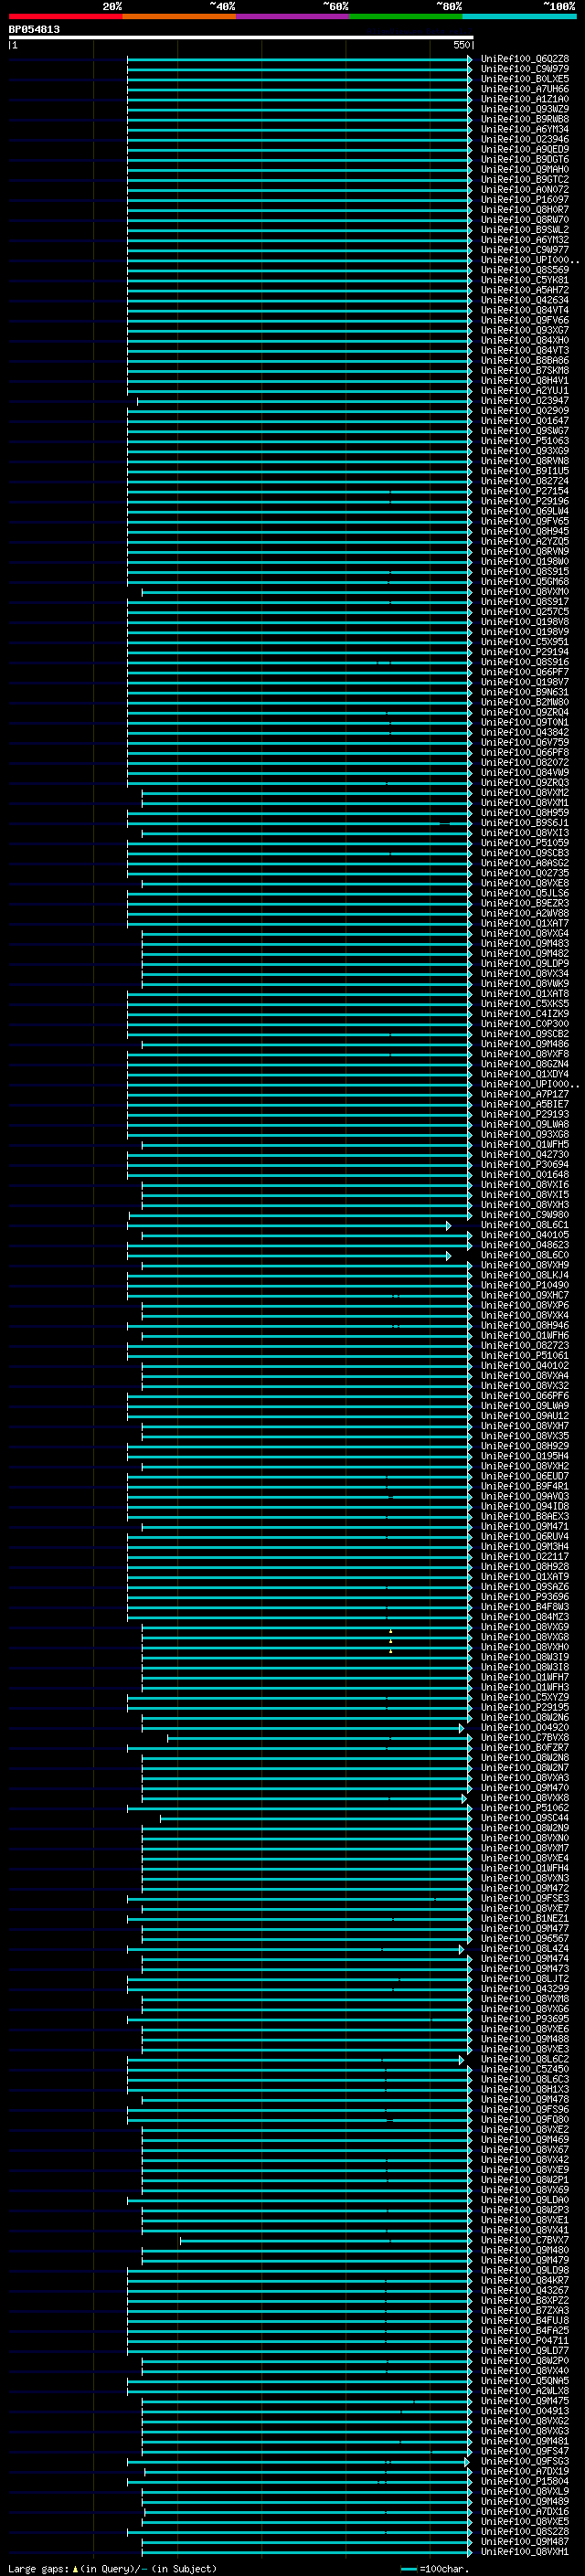Click UniRef100_Q8L6C1 hit label

pyautogui.click(x=525, y=1225)
